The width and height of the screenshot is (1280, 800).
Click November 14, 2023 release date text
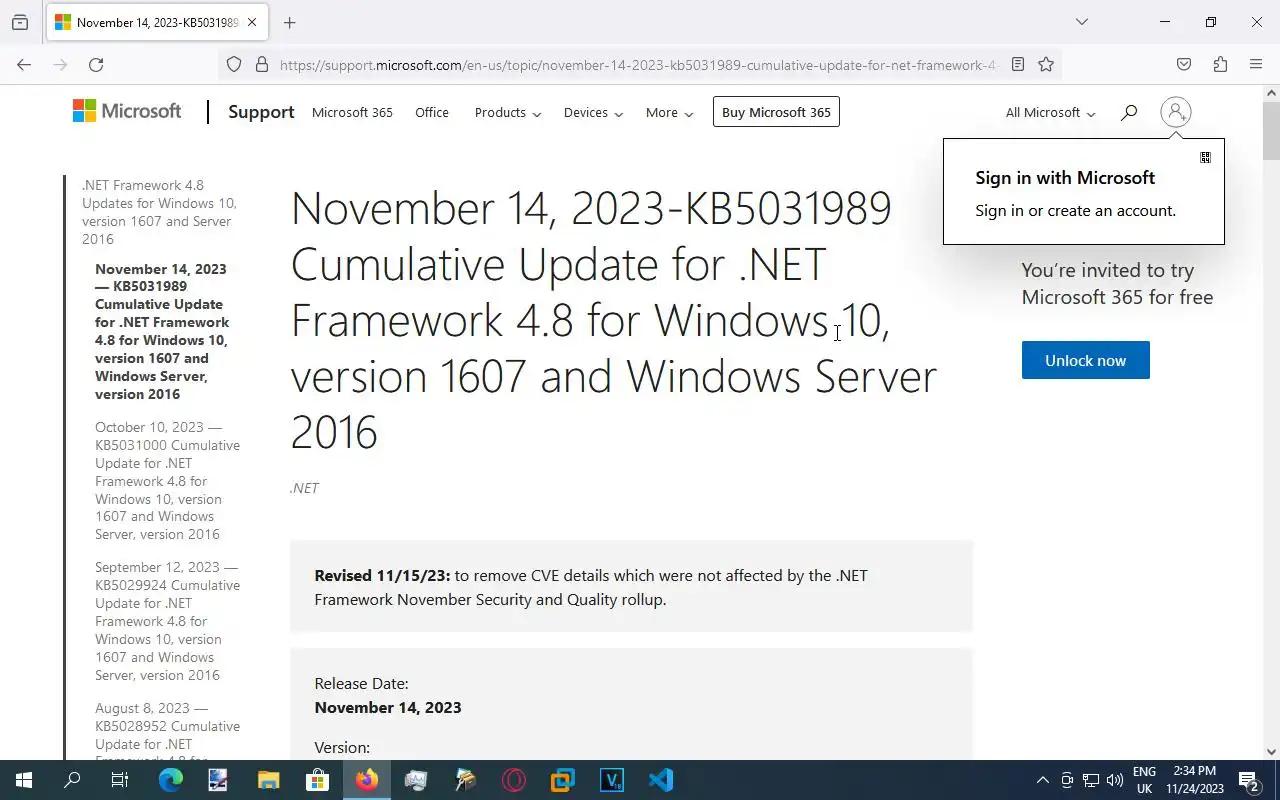pos(388,707)
